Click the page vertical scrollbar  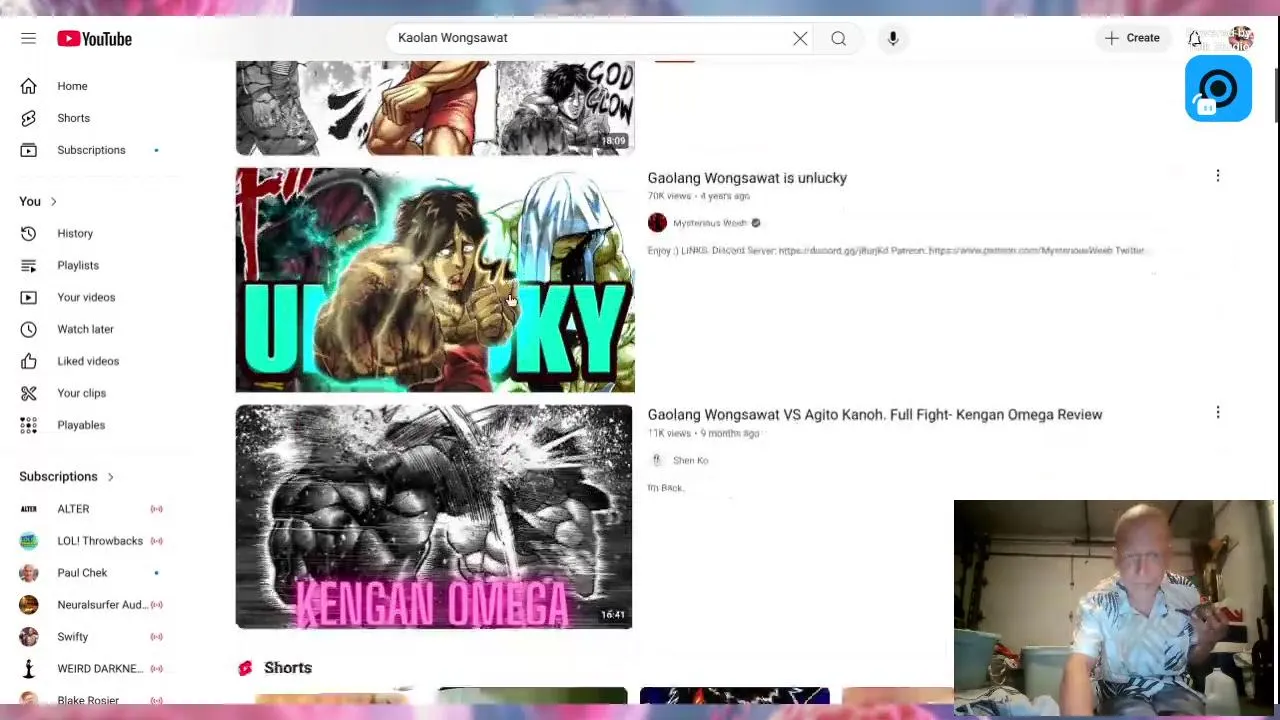point(1276,98)
